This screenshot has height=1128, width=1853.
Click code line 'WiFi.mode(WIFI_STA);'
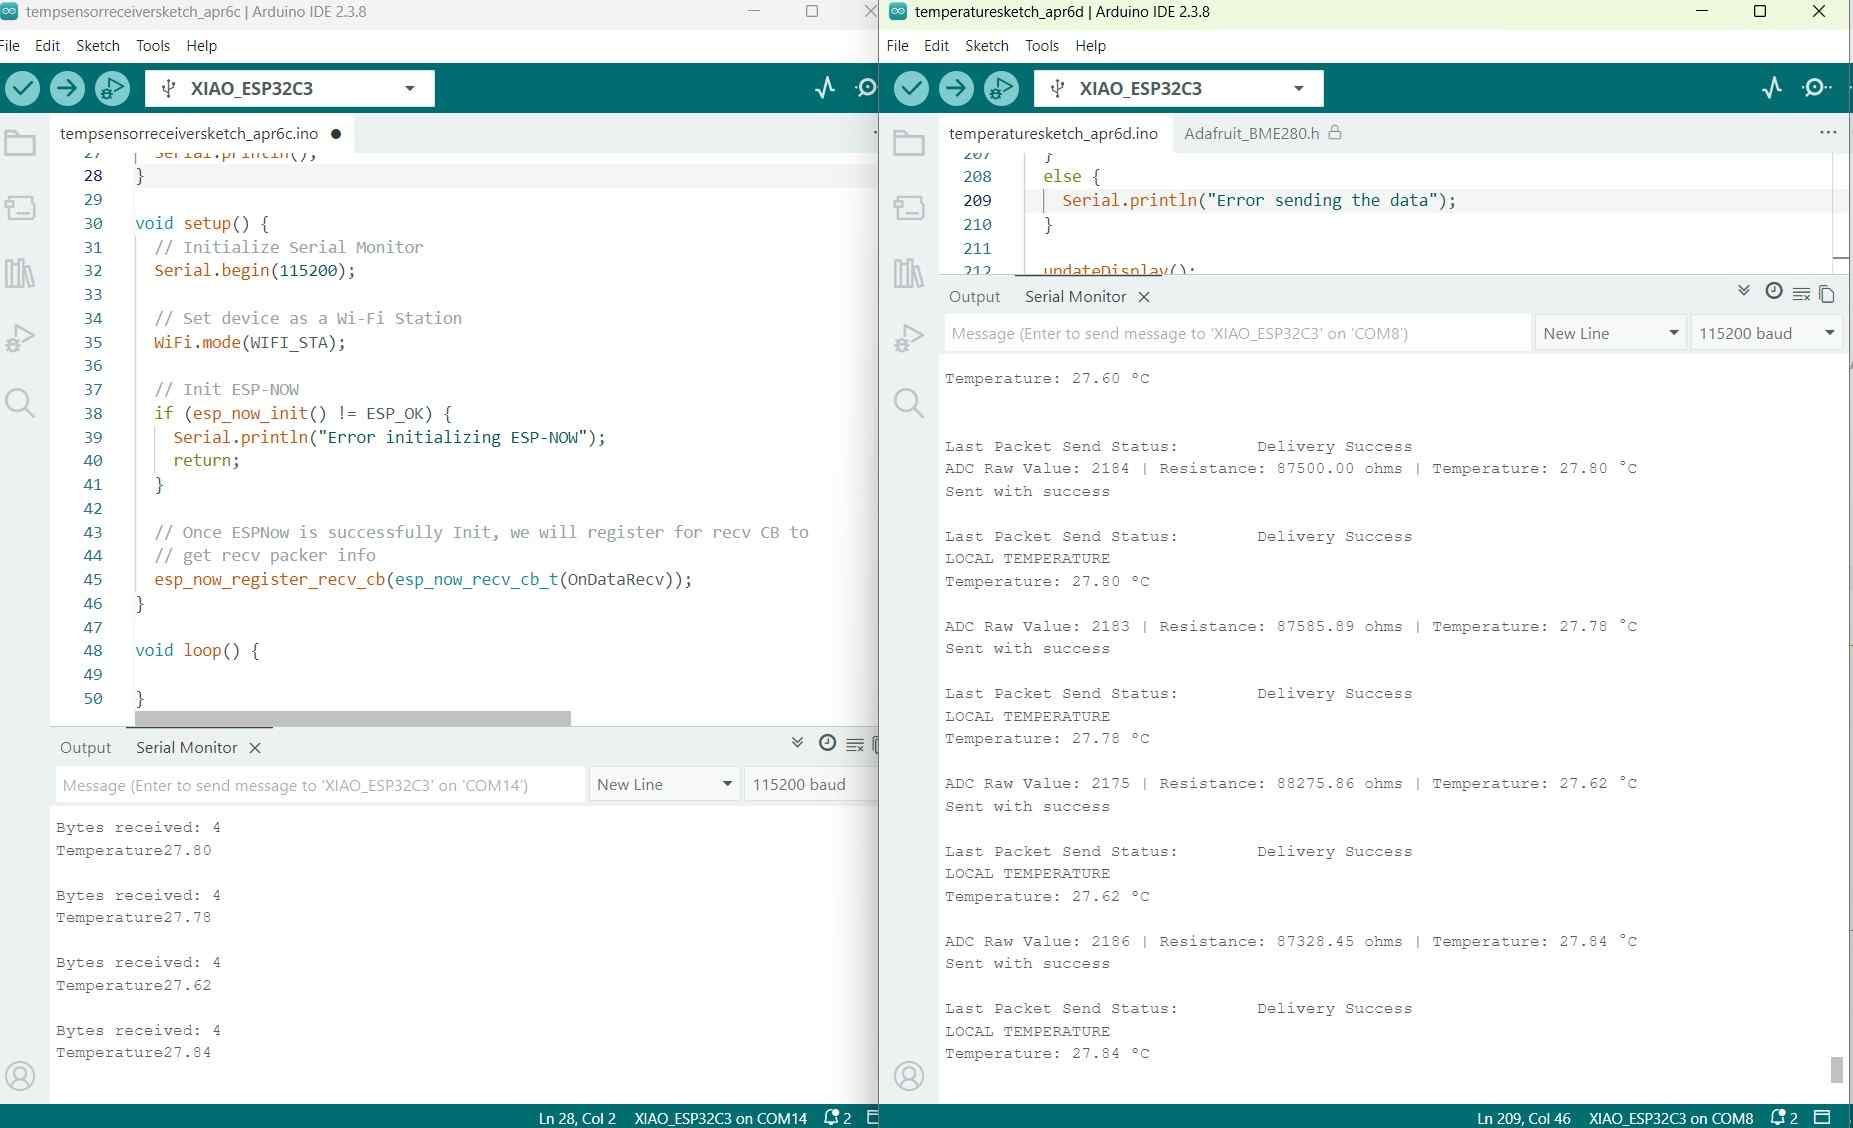(249, 342)
